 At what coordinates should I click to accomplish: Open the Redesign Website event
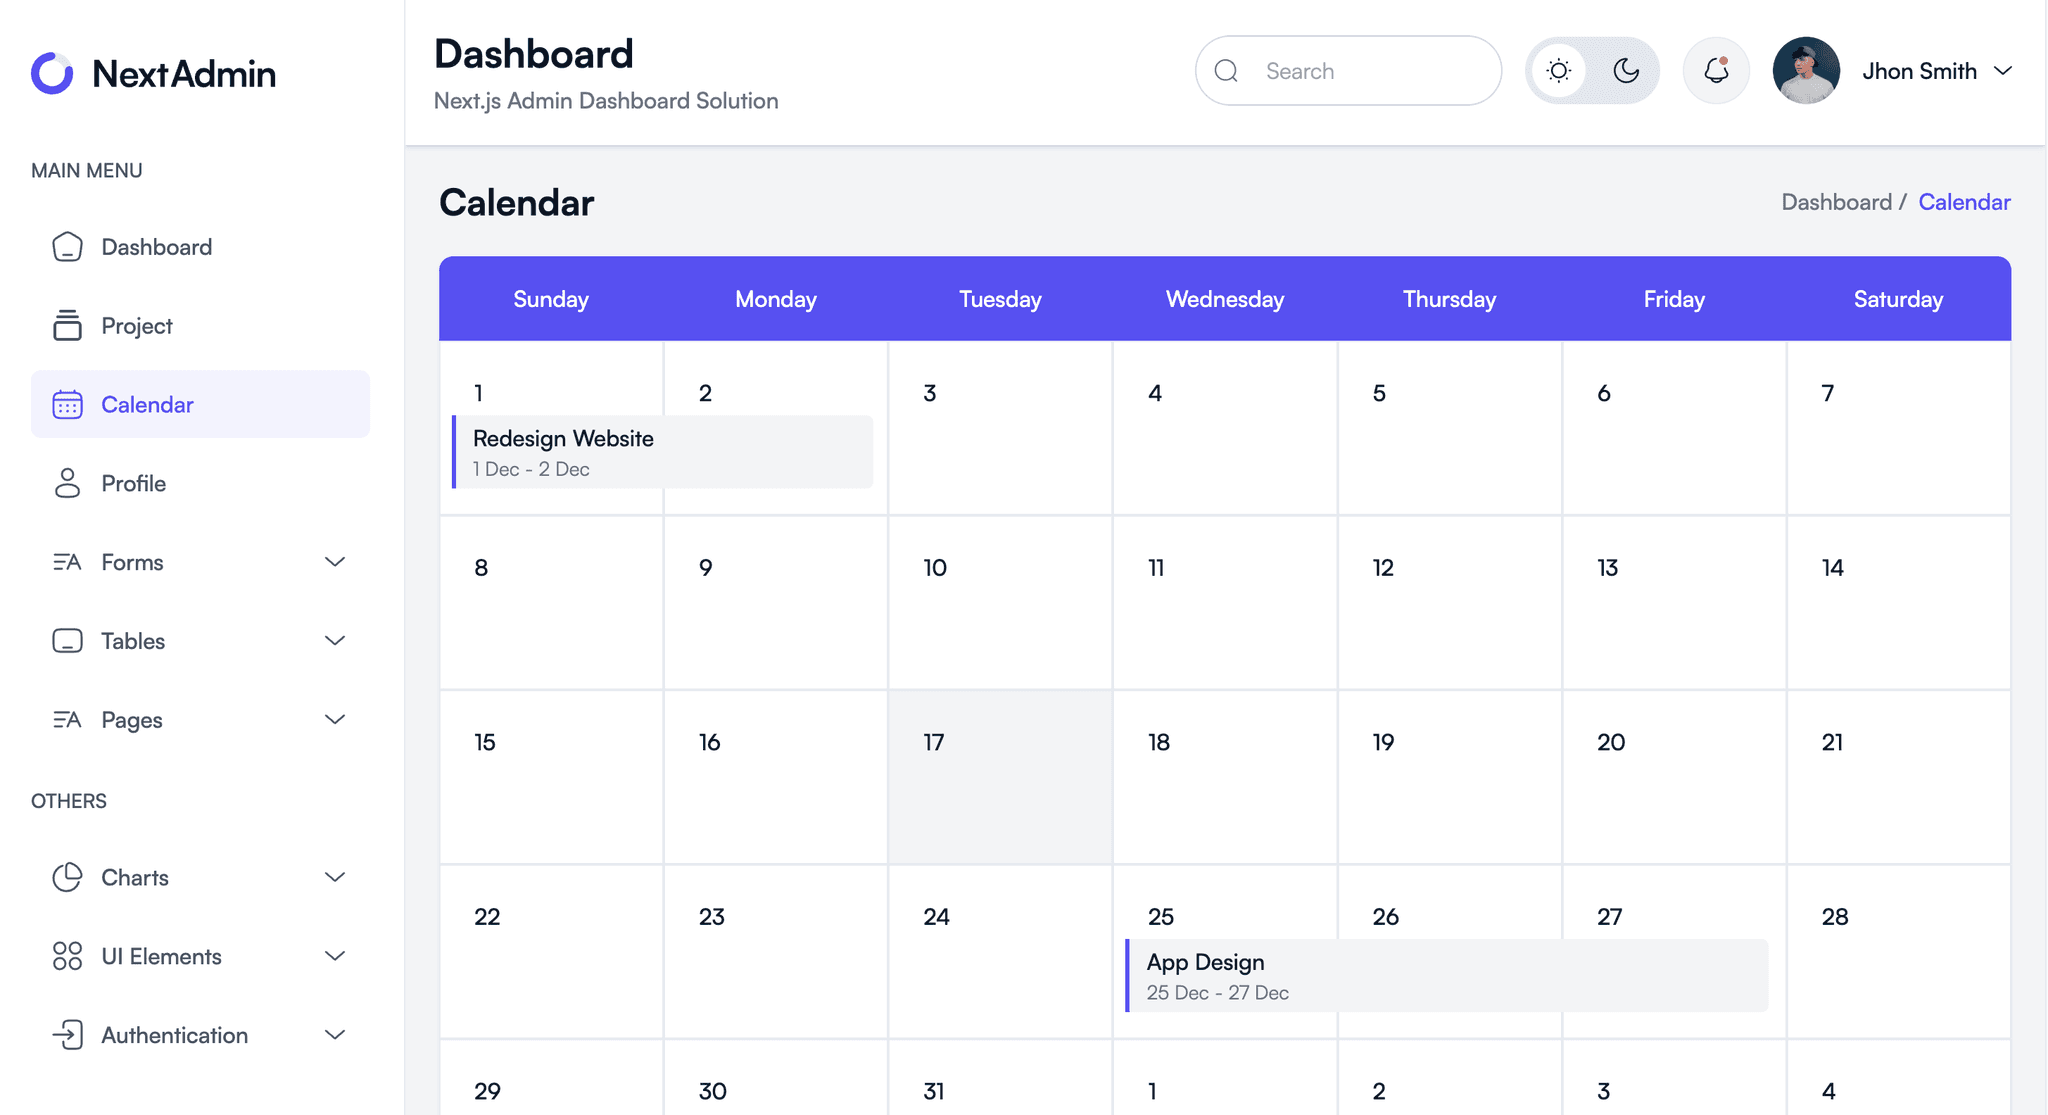click(662, 452)
